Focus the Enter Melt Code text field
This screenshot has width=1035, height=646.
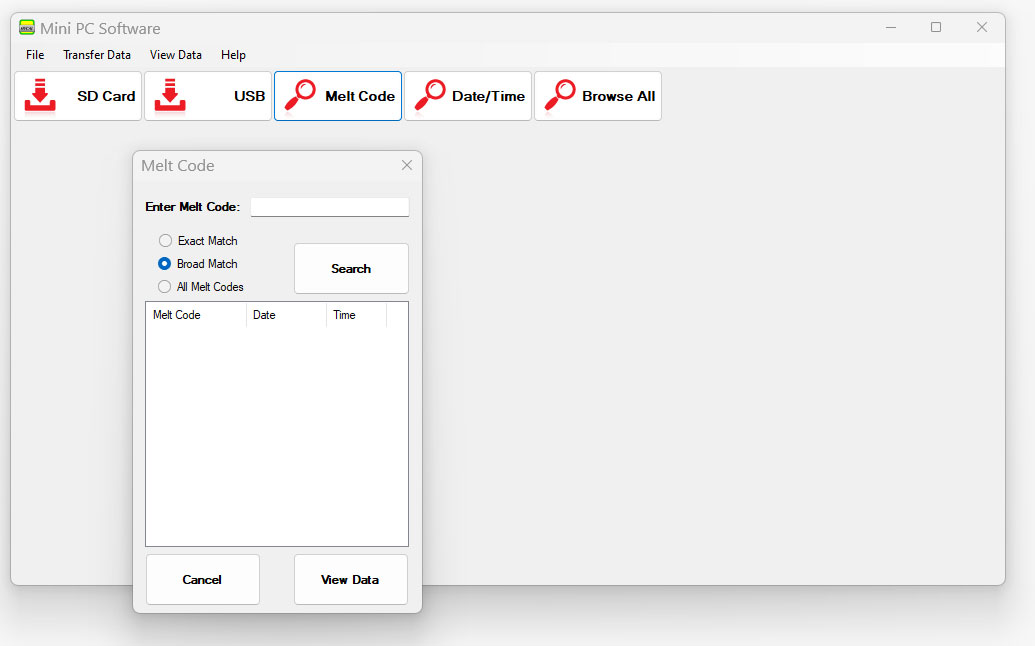click(x=329, y=207)
